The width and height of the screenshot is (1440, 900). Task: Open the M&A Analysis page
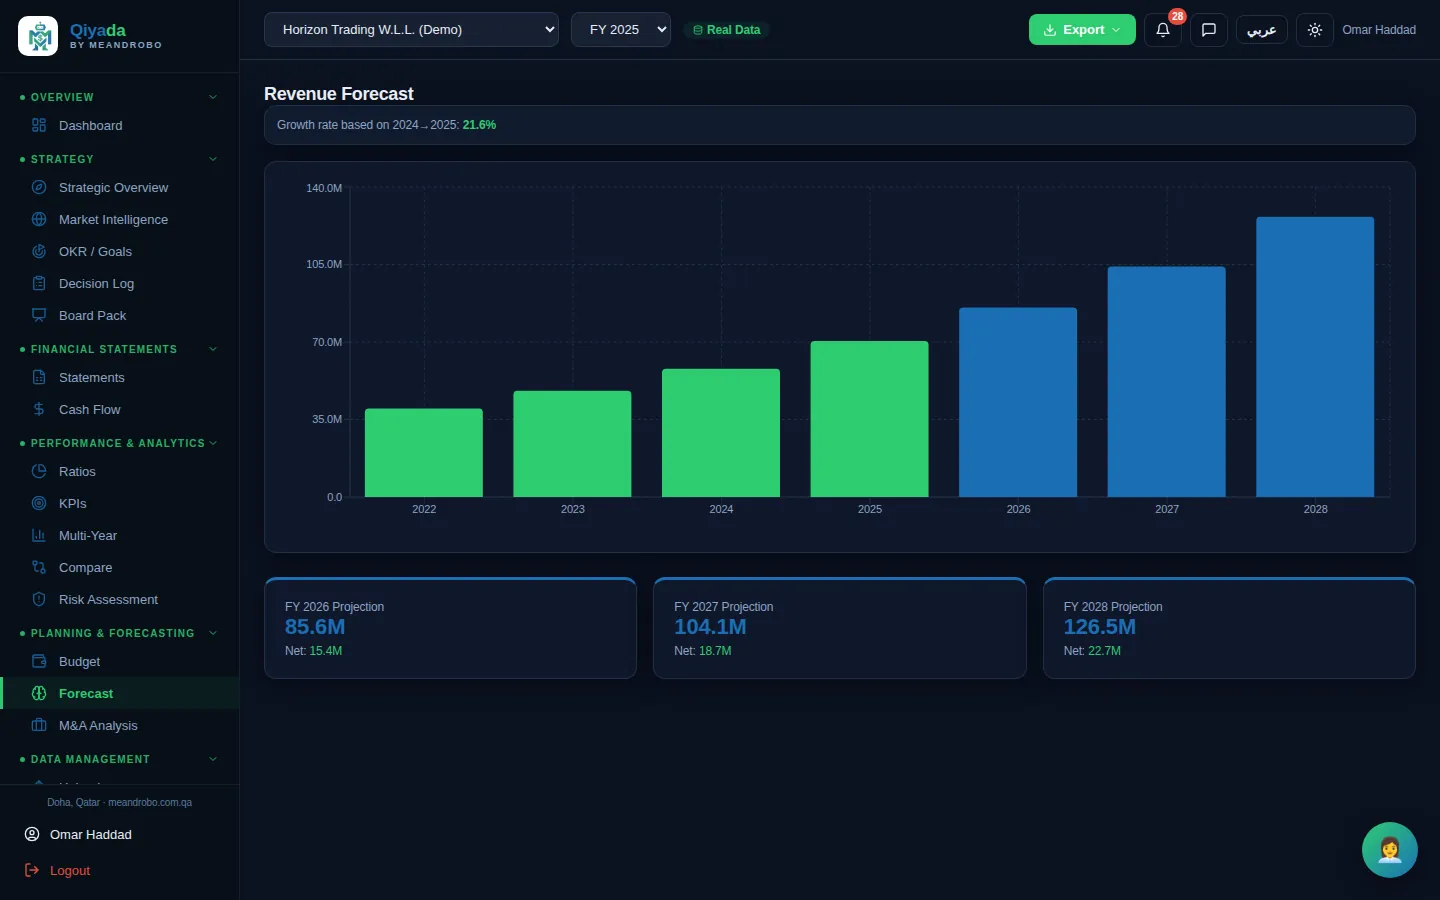tap(120, 725)
